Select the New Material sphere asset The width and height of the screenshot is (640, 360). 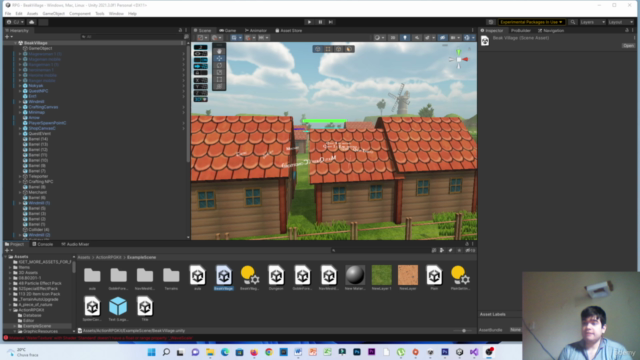(x=355, y=278)
